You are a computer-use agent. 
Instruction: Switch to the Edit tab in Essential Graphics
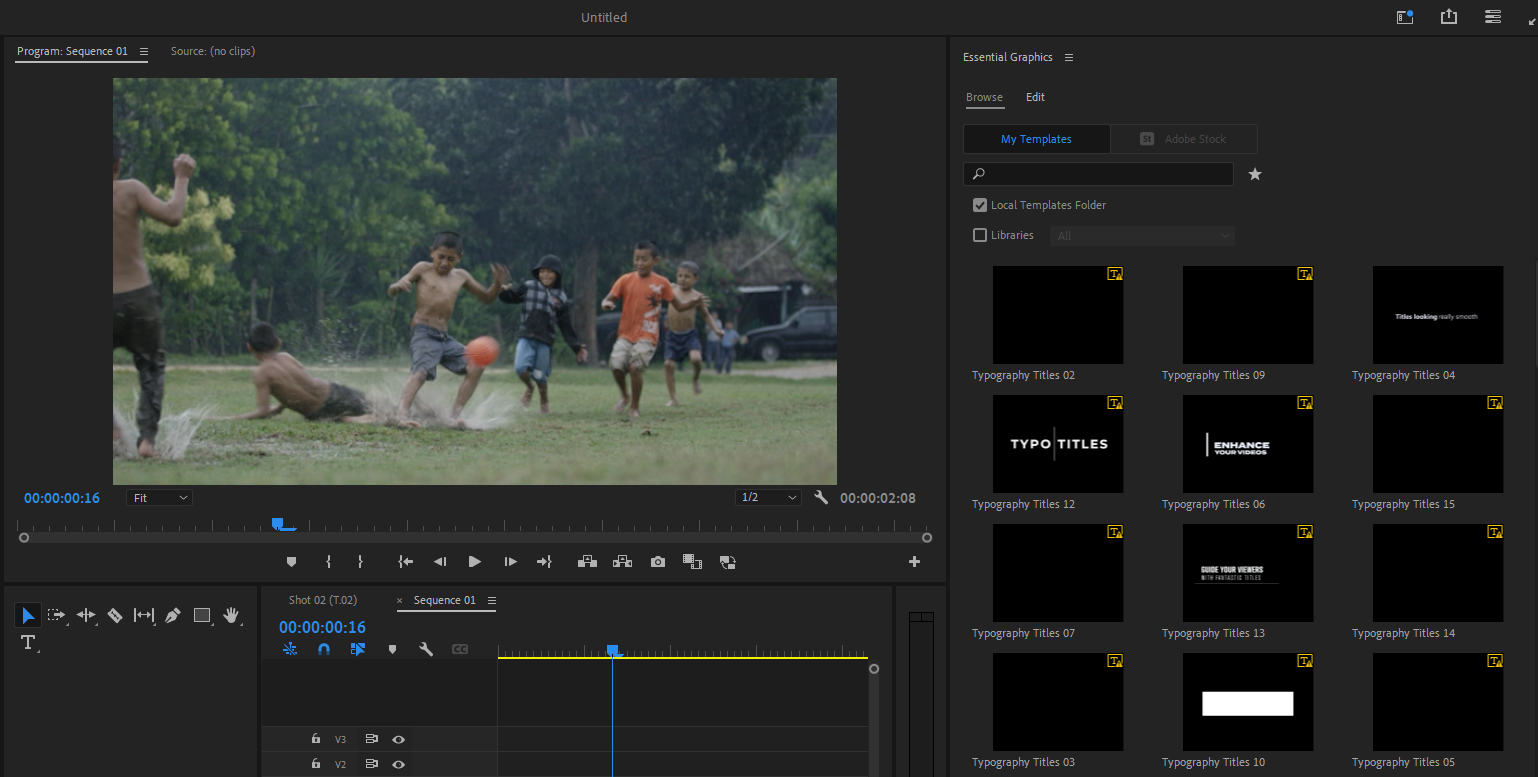(x=1035, y=97)
